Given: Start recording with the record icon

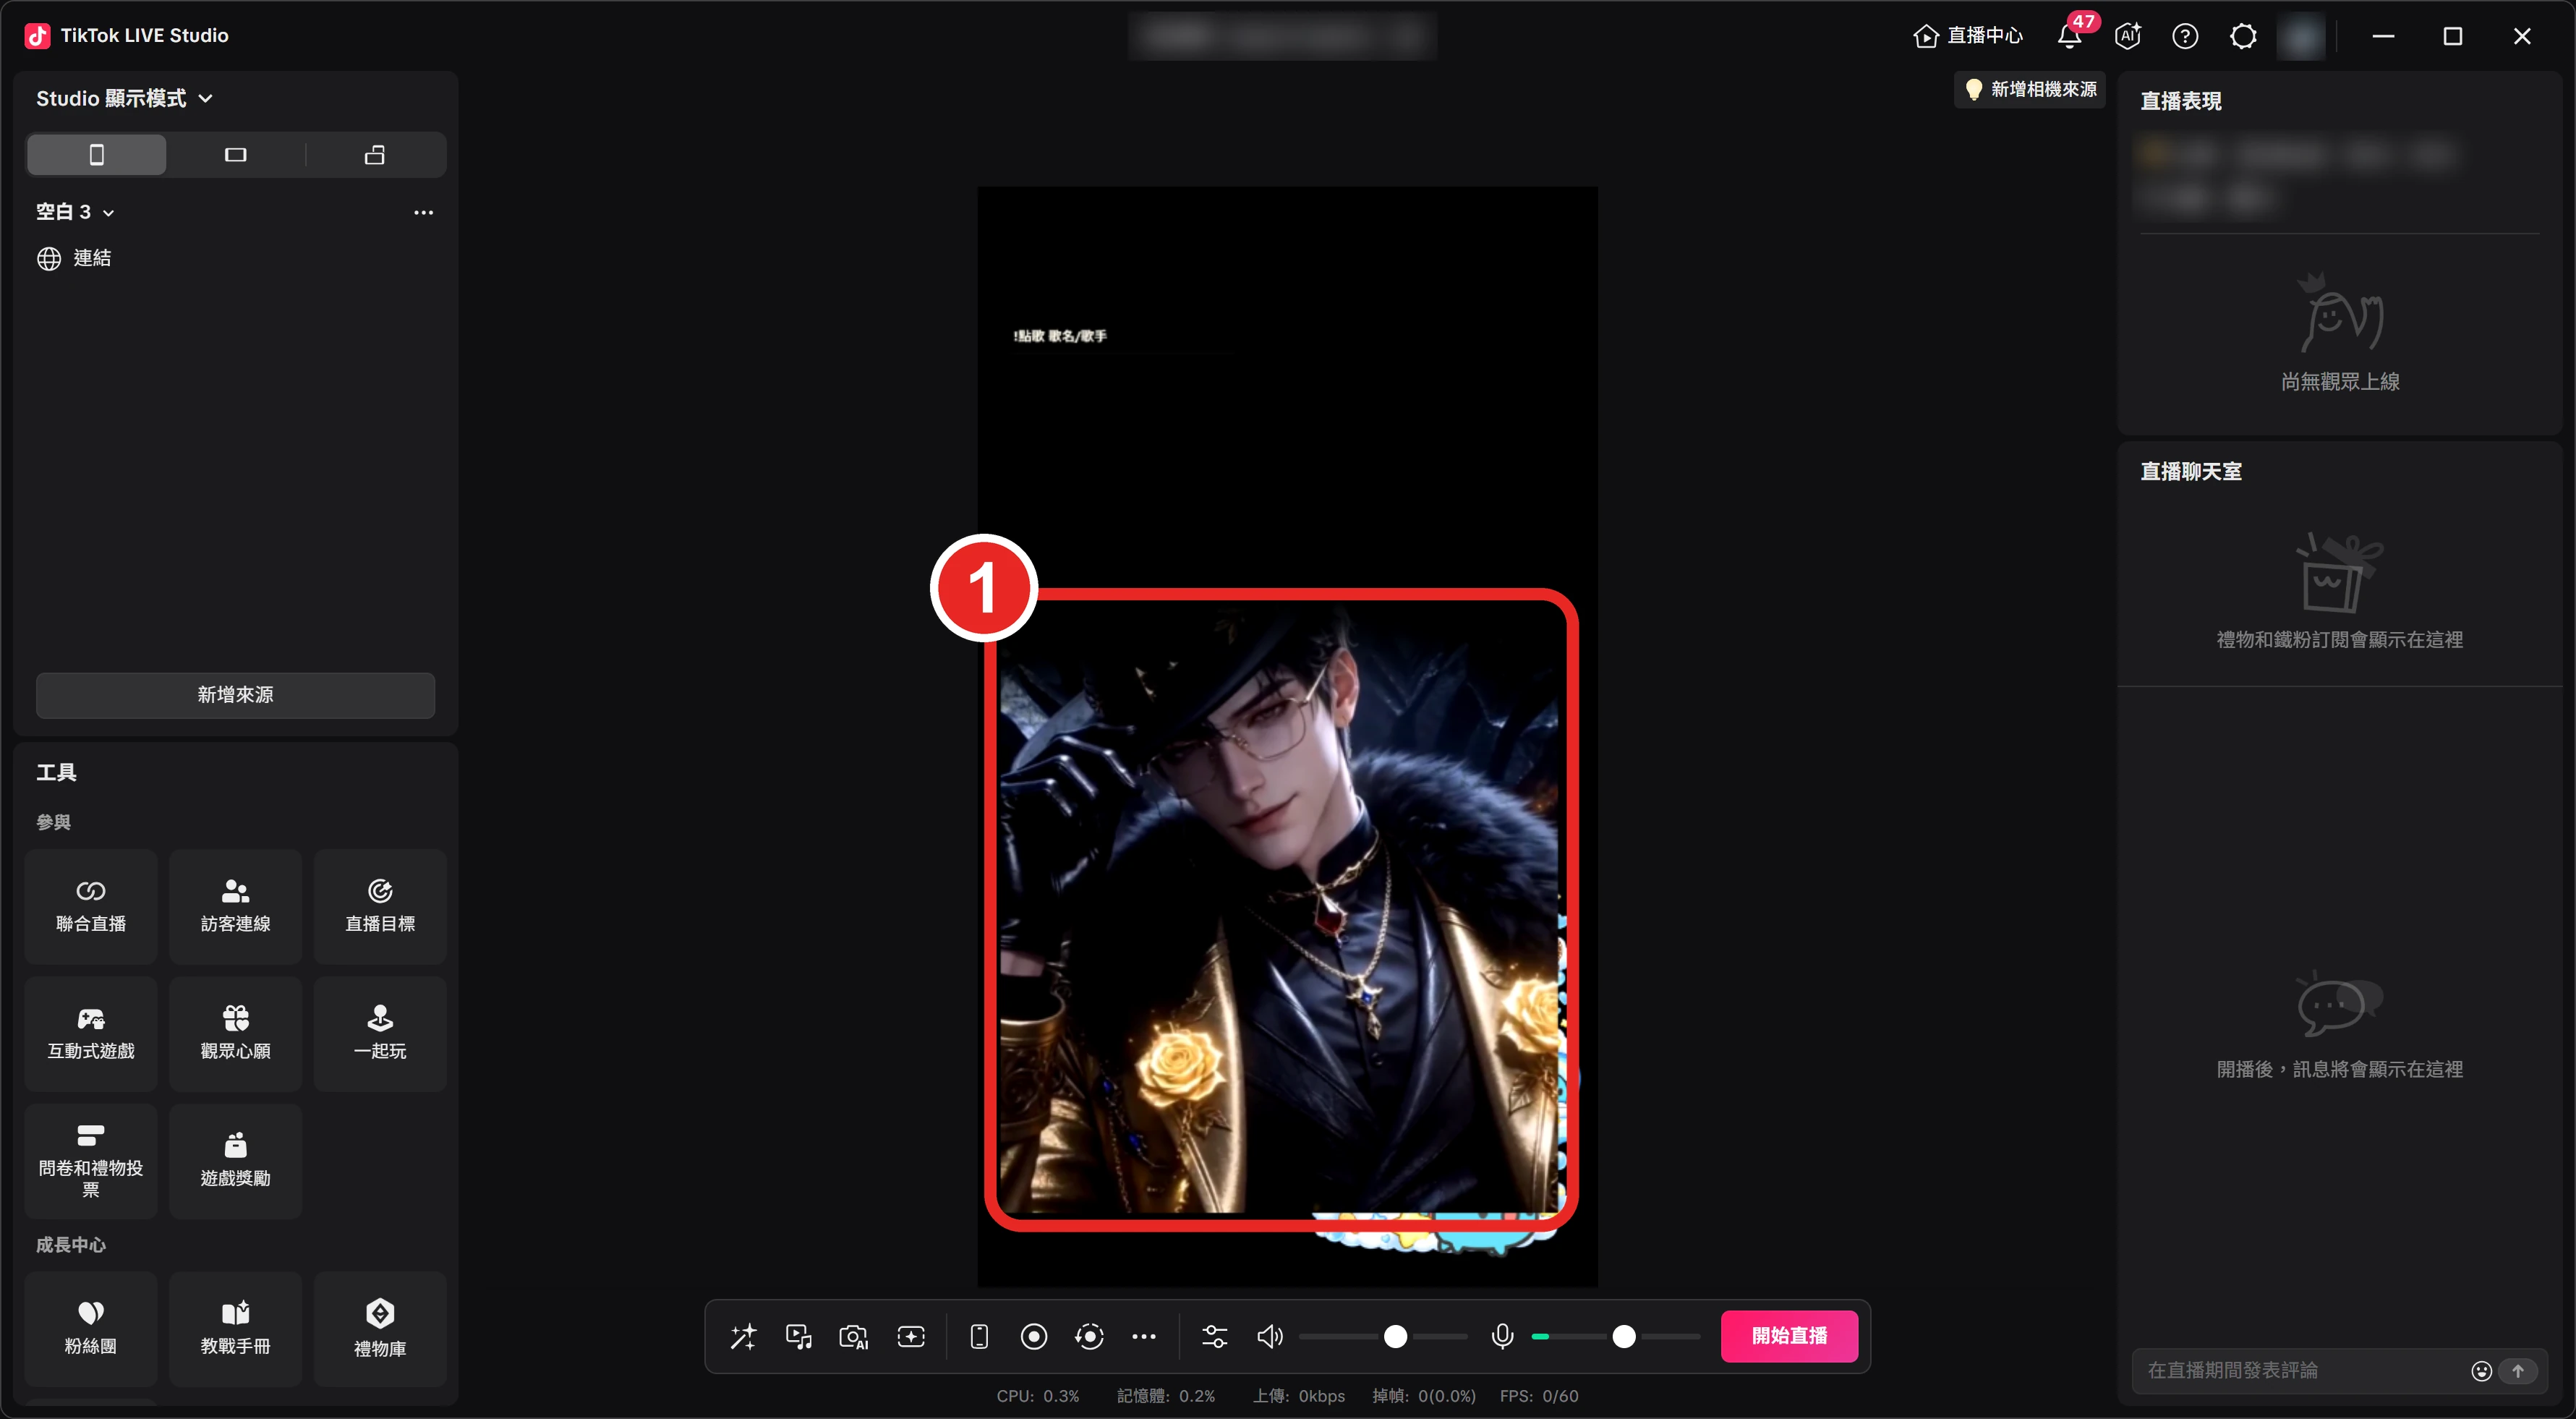Looking at the screenshot, I should [1034, 1337].
